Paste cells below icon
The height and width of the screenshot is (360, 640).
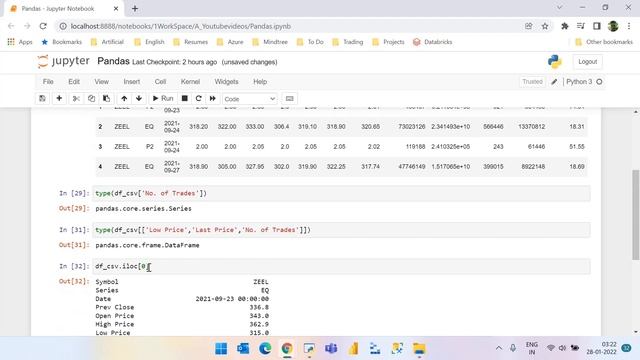[x=106, y=98]
